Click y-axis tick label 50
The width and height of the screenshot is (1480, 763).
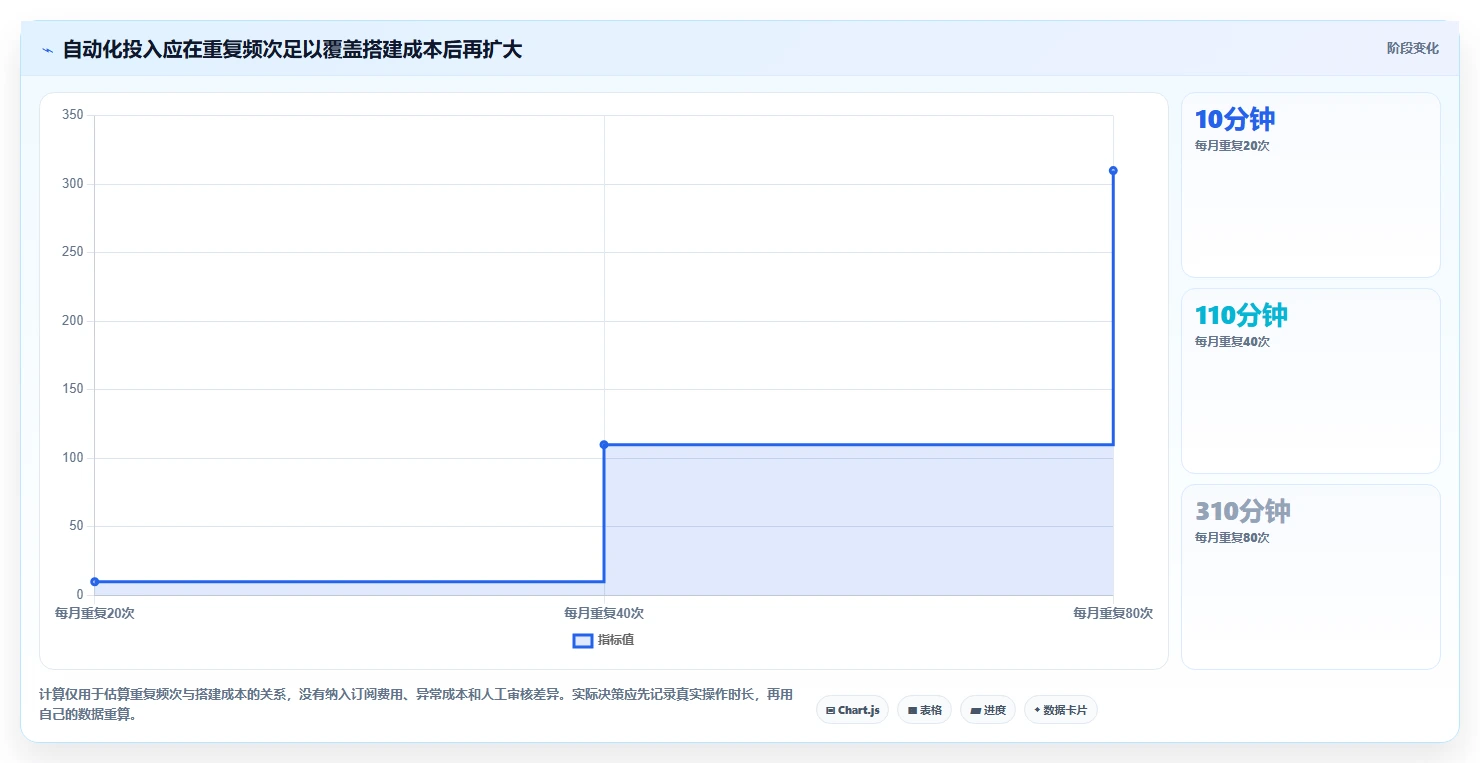(x=77, y=526)
